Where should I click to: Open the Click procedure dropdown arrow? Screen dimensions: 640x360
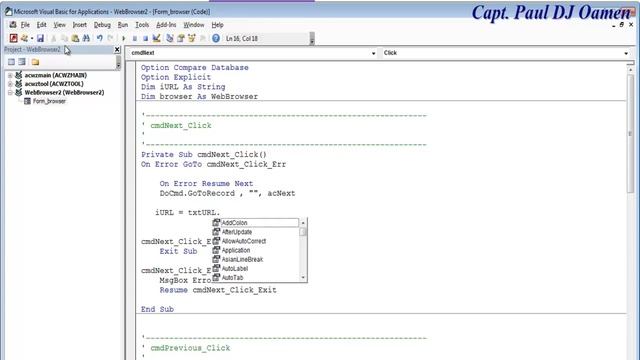626,53
